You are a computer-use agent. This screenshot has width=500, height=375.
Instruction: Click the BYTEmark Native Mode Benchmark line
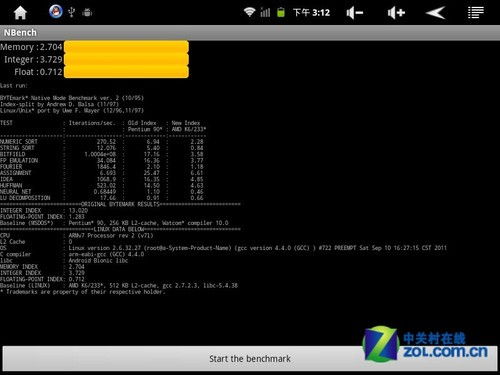[72, 98]
